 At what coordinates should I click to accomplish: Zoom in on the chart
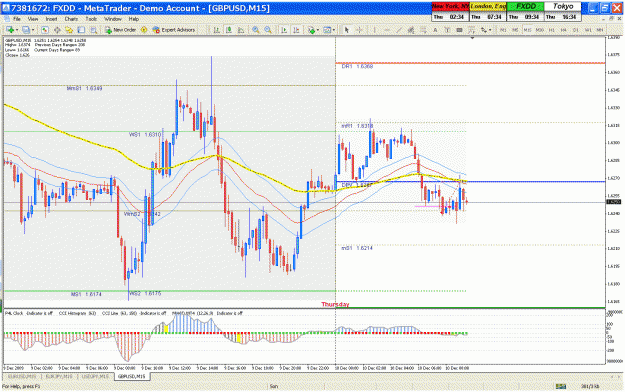click(256, 30)
